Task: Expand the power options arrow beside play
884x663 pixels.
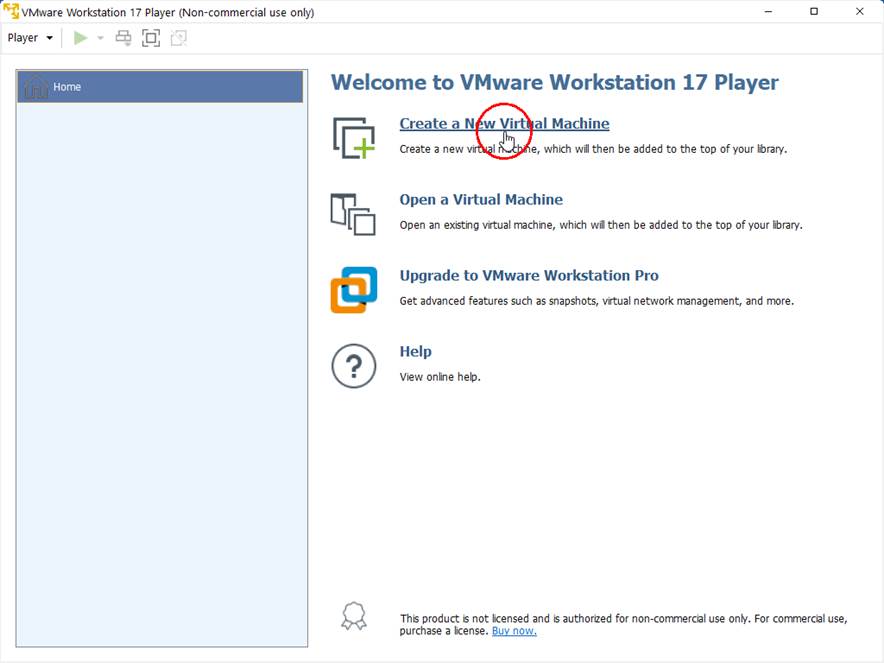Action: click(100, 38)
